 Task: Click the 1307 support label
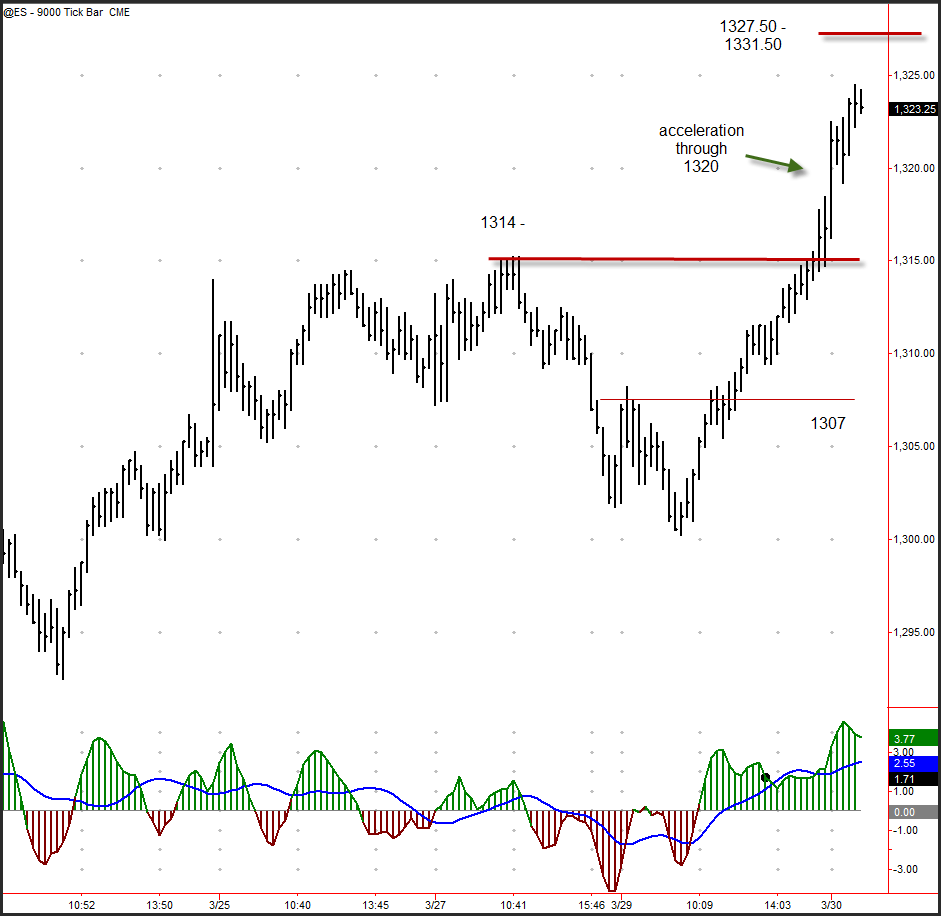click(827, 423)
